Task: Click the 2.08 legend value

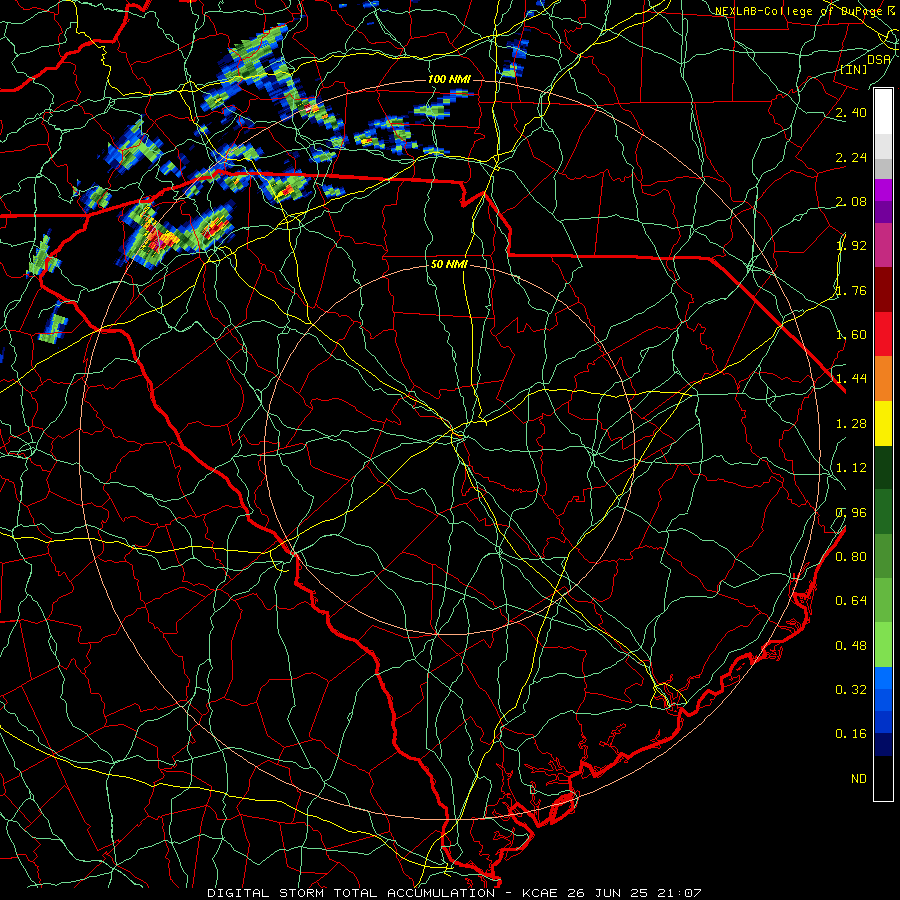Action: [x=851, y=201]
